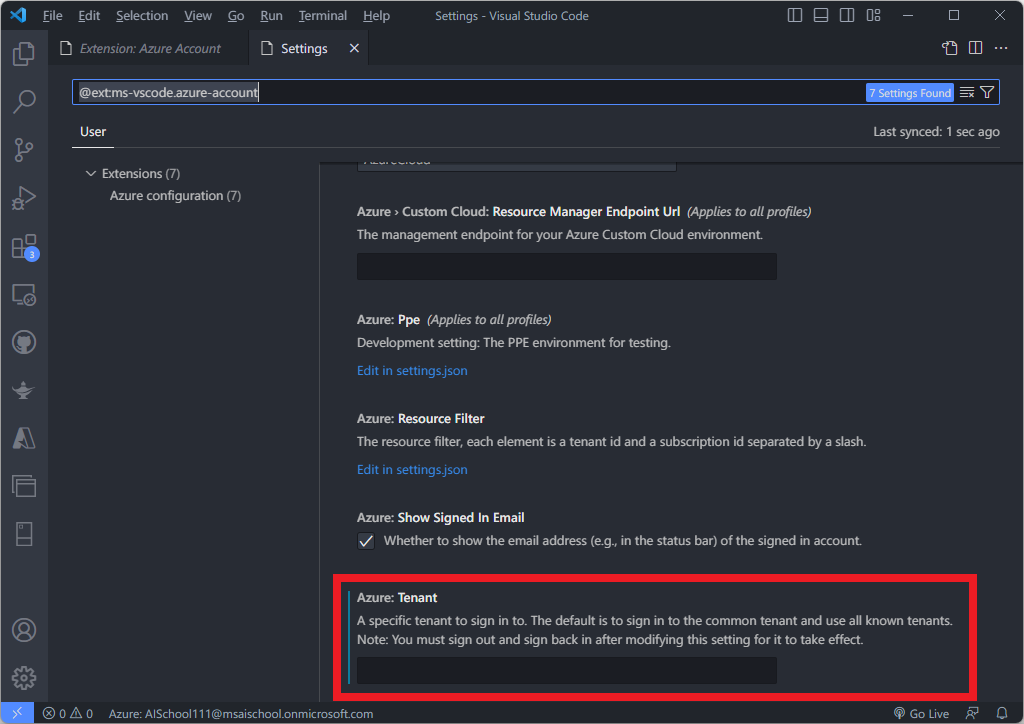Open the Help menu
The width and height of the screenshot is (1024, 724).
click(376, 16)
